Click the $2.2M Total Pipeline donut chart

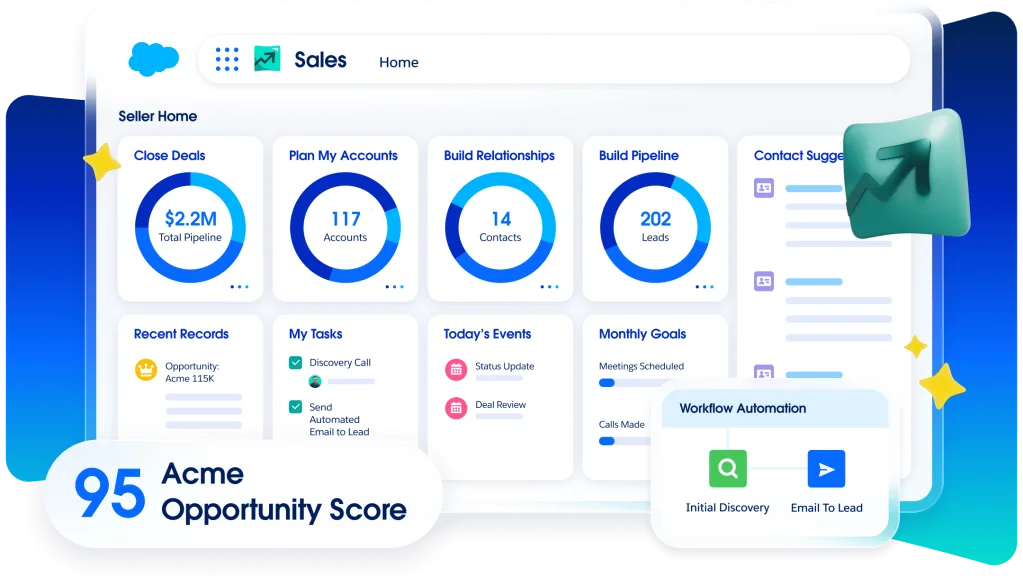tap(191, 227)
